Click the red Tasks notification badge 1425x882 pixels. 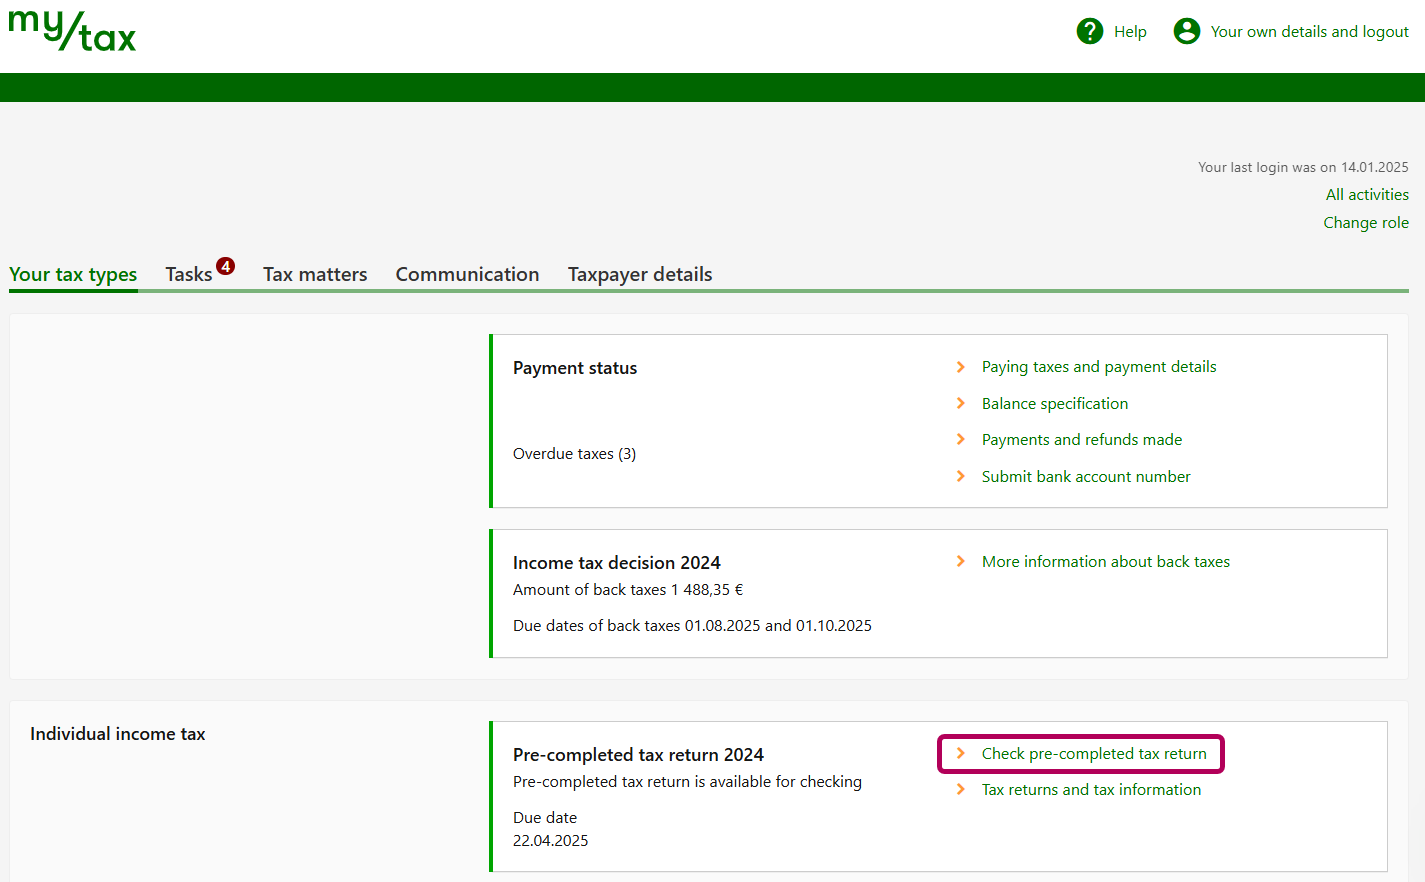[x=226, y=266]
